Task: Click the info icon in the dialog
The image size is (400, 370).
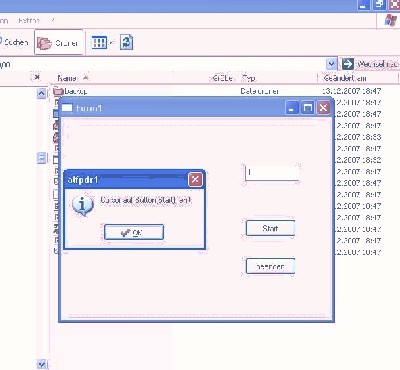Action: (x=82, y=205)
